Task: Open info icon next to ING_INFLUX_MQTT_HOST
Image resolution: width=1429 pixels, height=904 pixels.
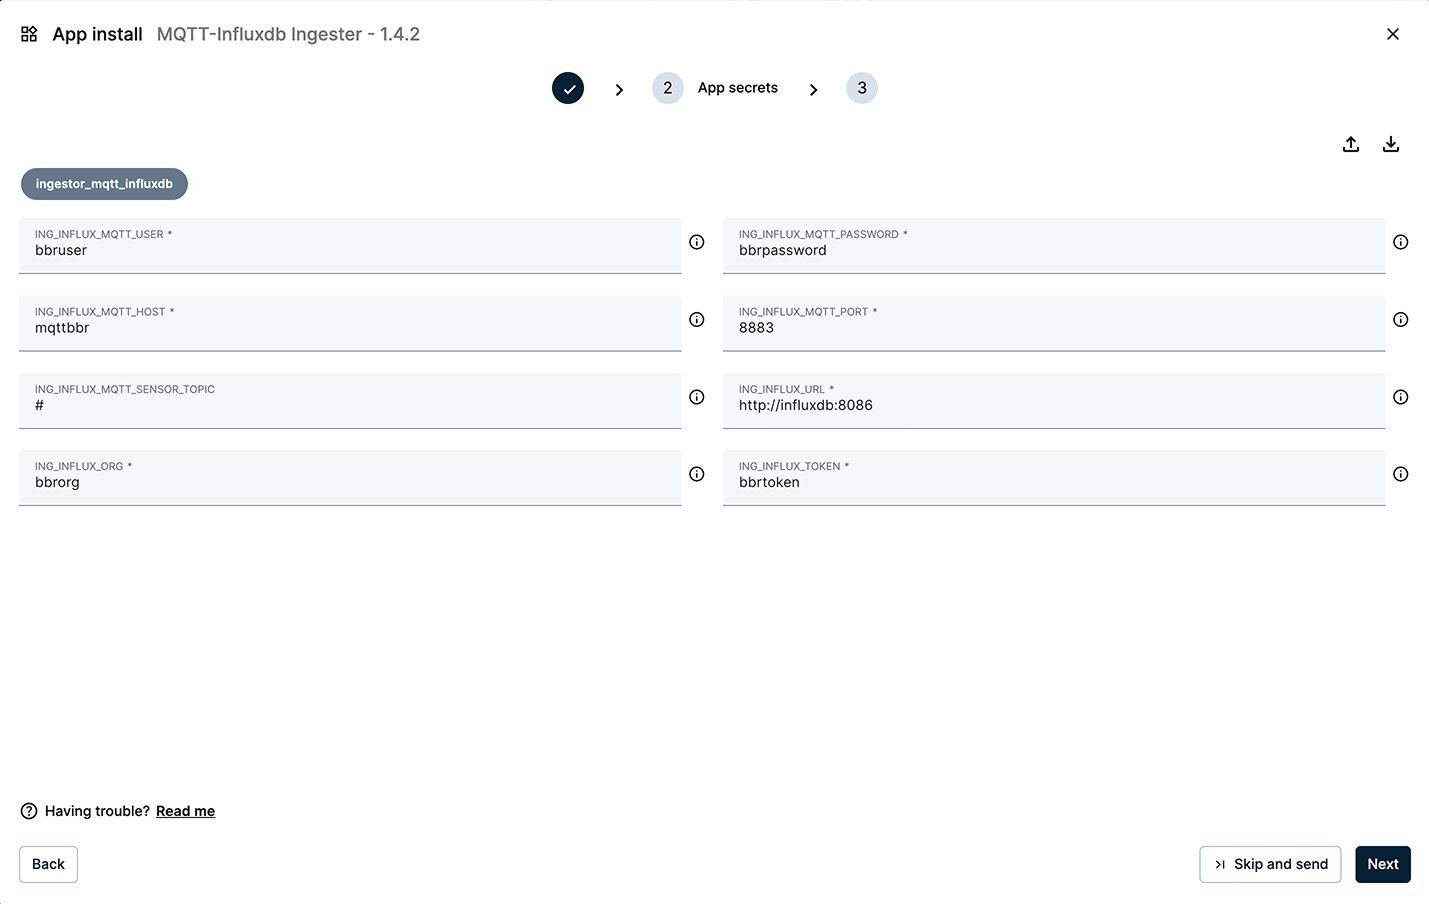Action: pyautogui.click(x=697, y=320)
